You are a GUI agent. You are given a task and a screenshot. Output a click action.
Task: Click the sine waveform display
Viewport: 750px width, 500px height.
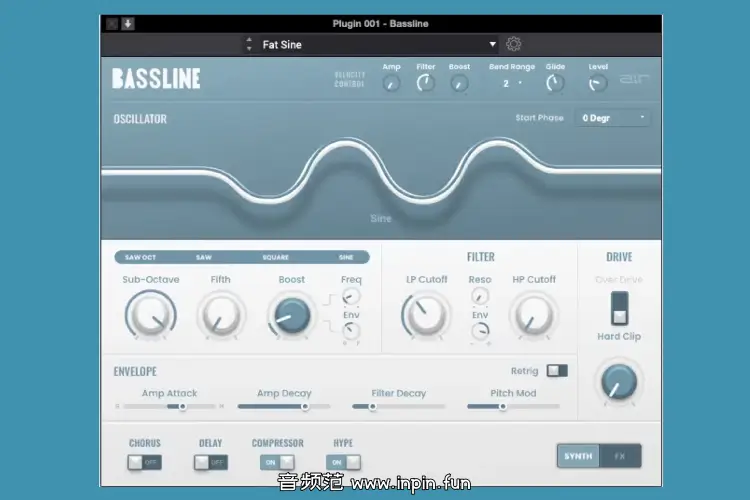point(381,173)
